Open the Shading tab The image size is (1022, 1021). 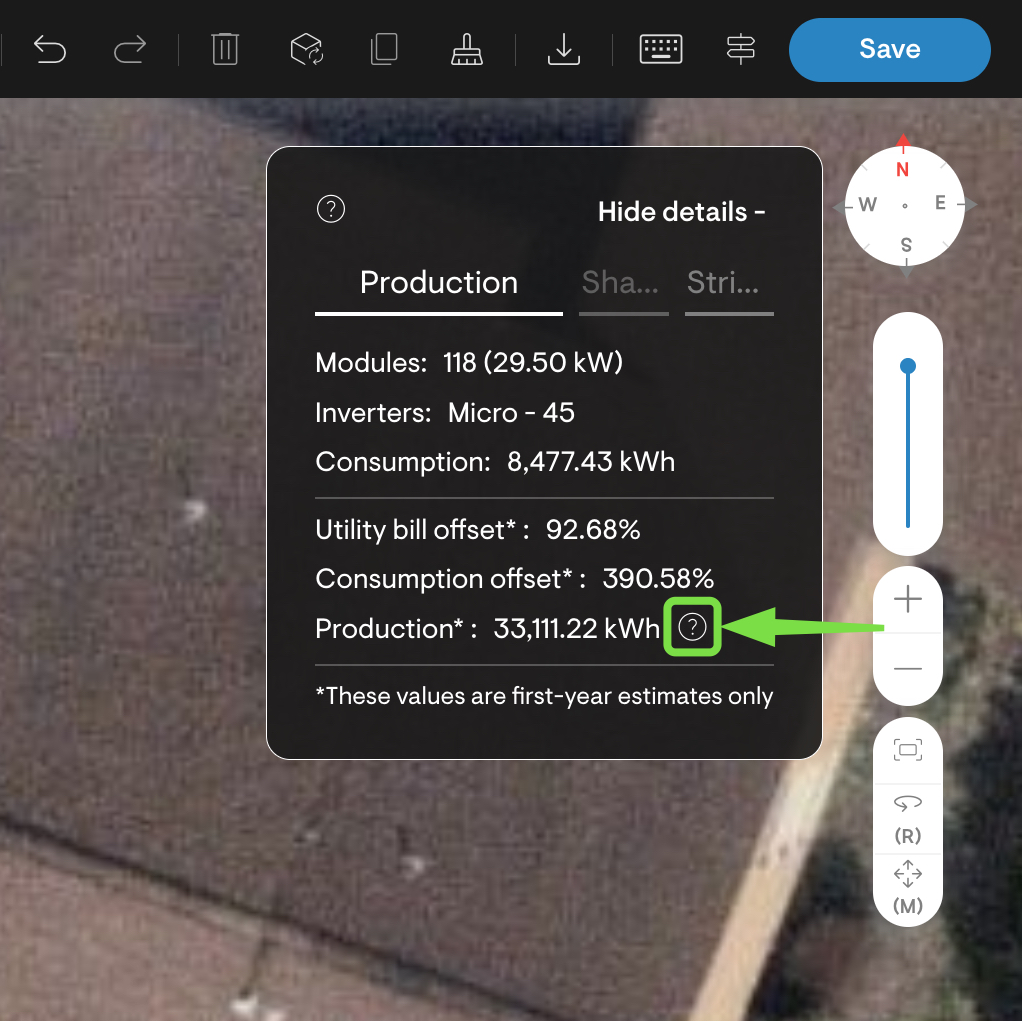tap(620, 283)
